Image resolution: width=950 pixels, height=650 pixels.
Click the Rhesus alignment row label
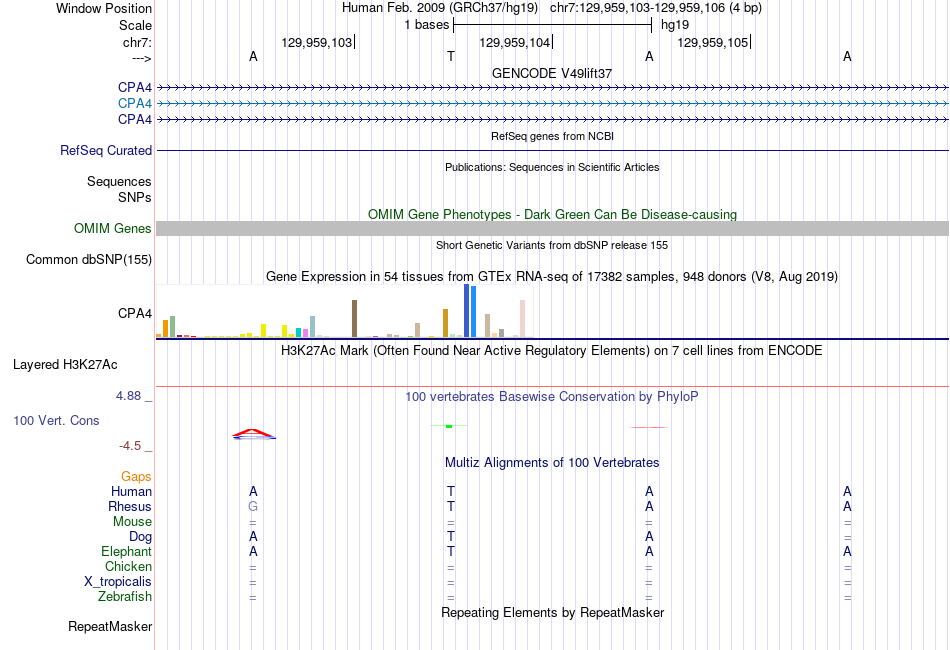click(x=130, y=506)
